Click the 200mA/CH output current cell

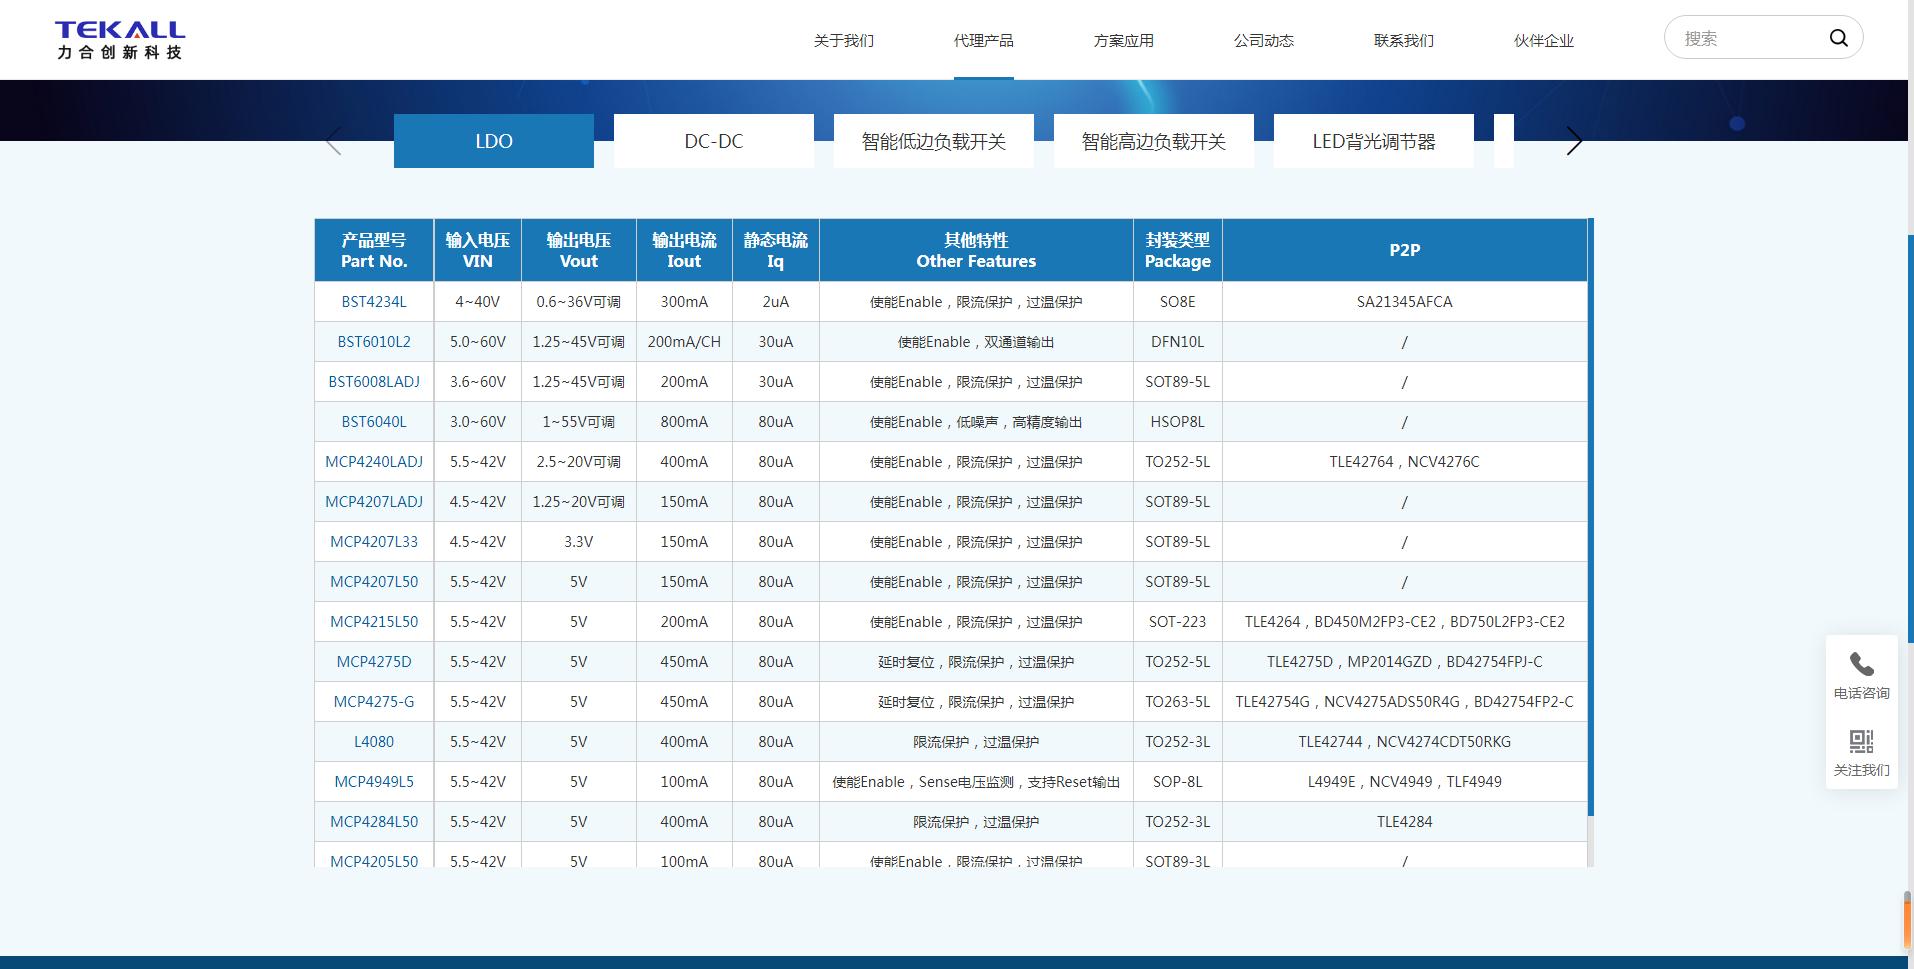[x=684, y=341]
